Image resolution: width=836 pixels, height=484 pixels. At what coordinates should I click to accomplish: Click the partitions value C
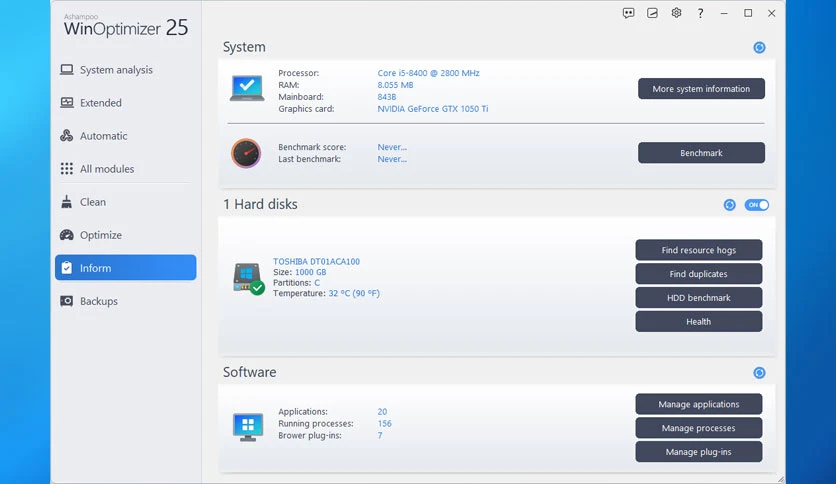coord(317,283)
